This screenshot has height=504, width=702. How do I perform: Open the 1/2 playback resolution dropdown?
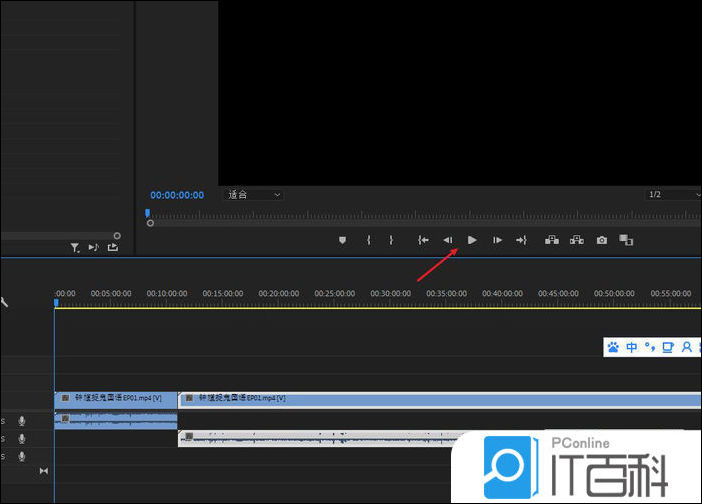(x=673, y=195)
